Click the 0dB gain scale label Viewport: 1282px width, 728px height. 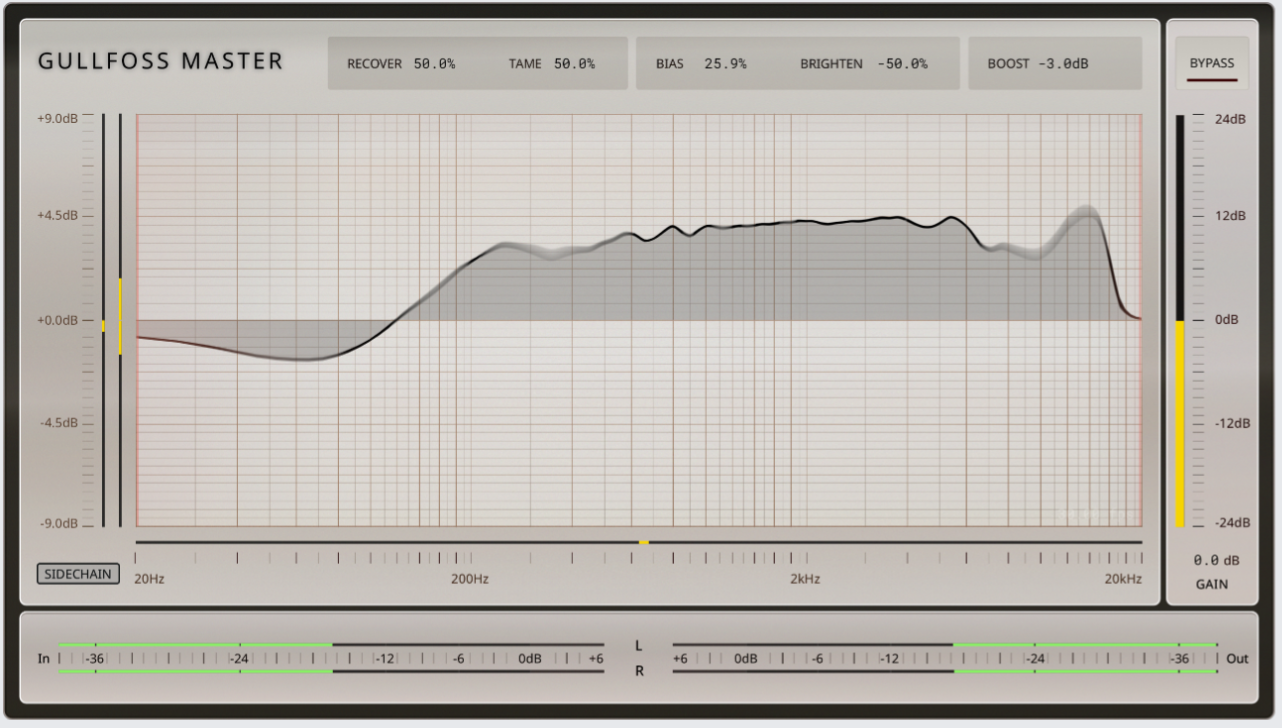tap(1228, 320)
